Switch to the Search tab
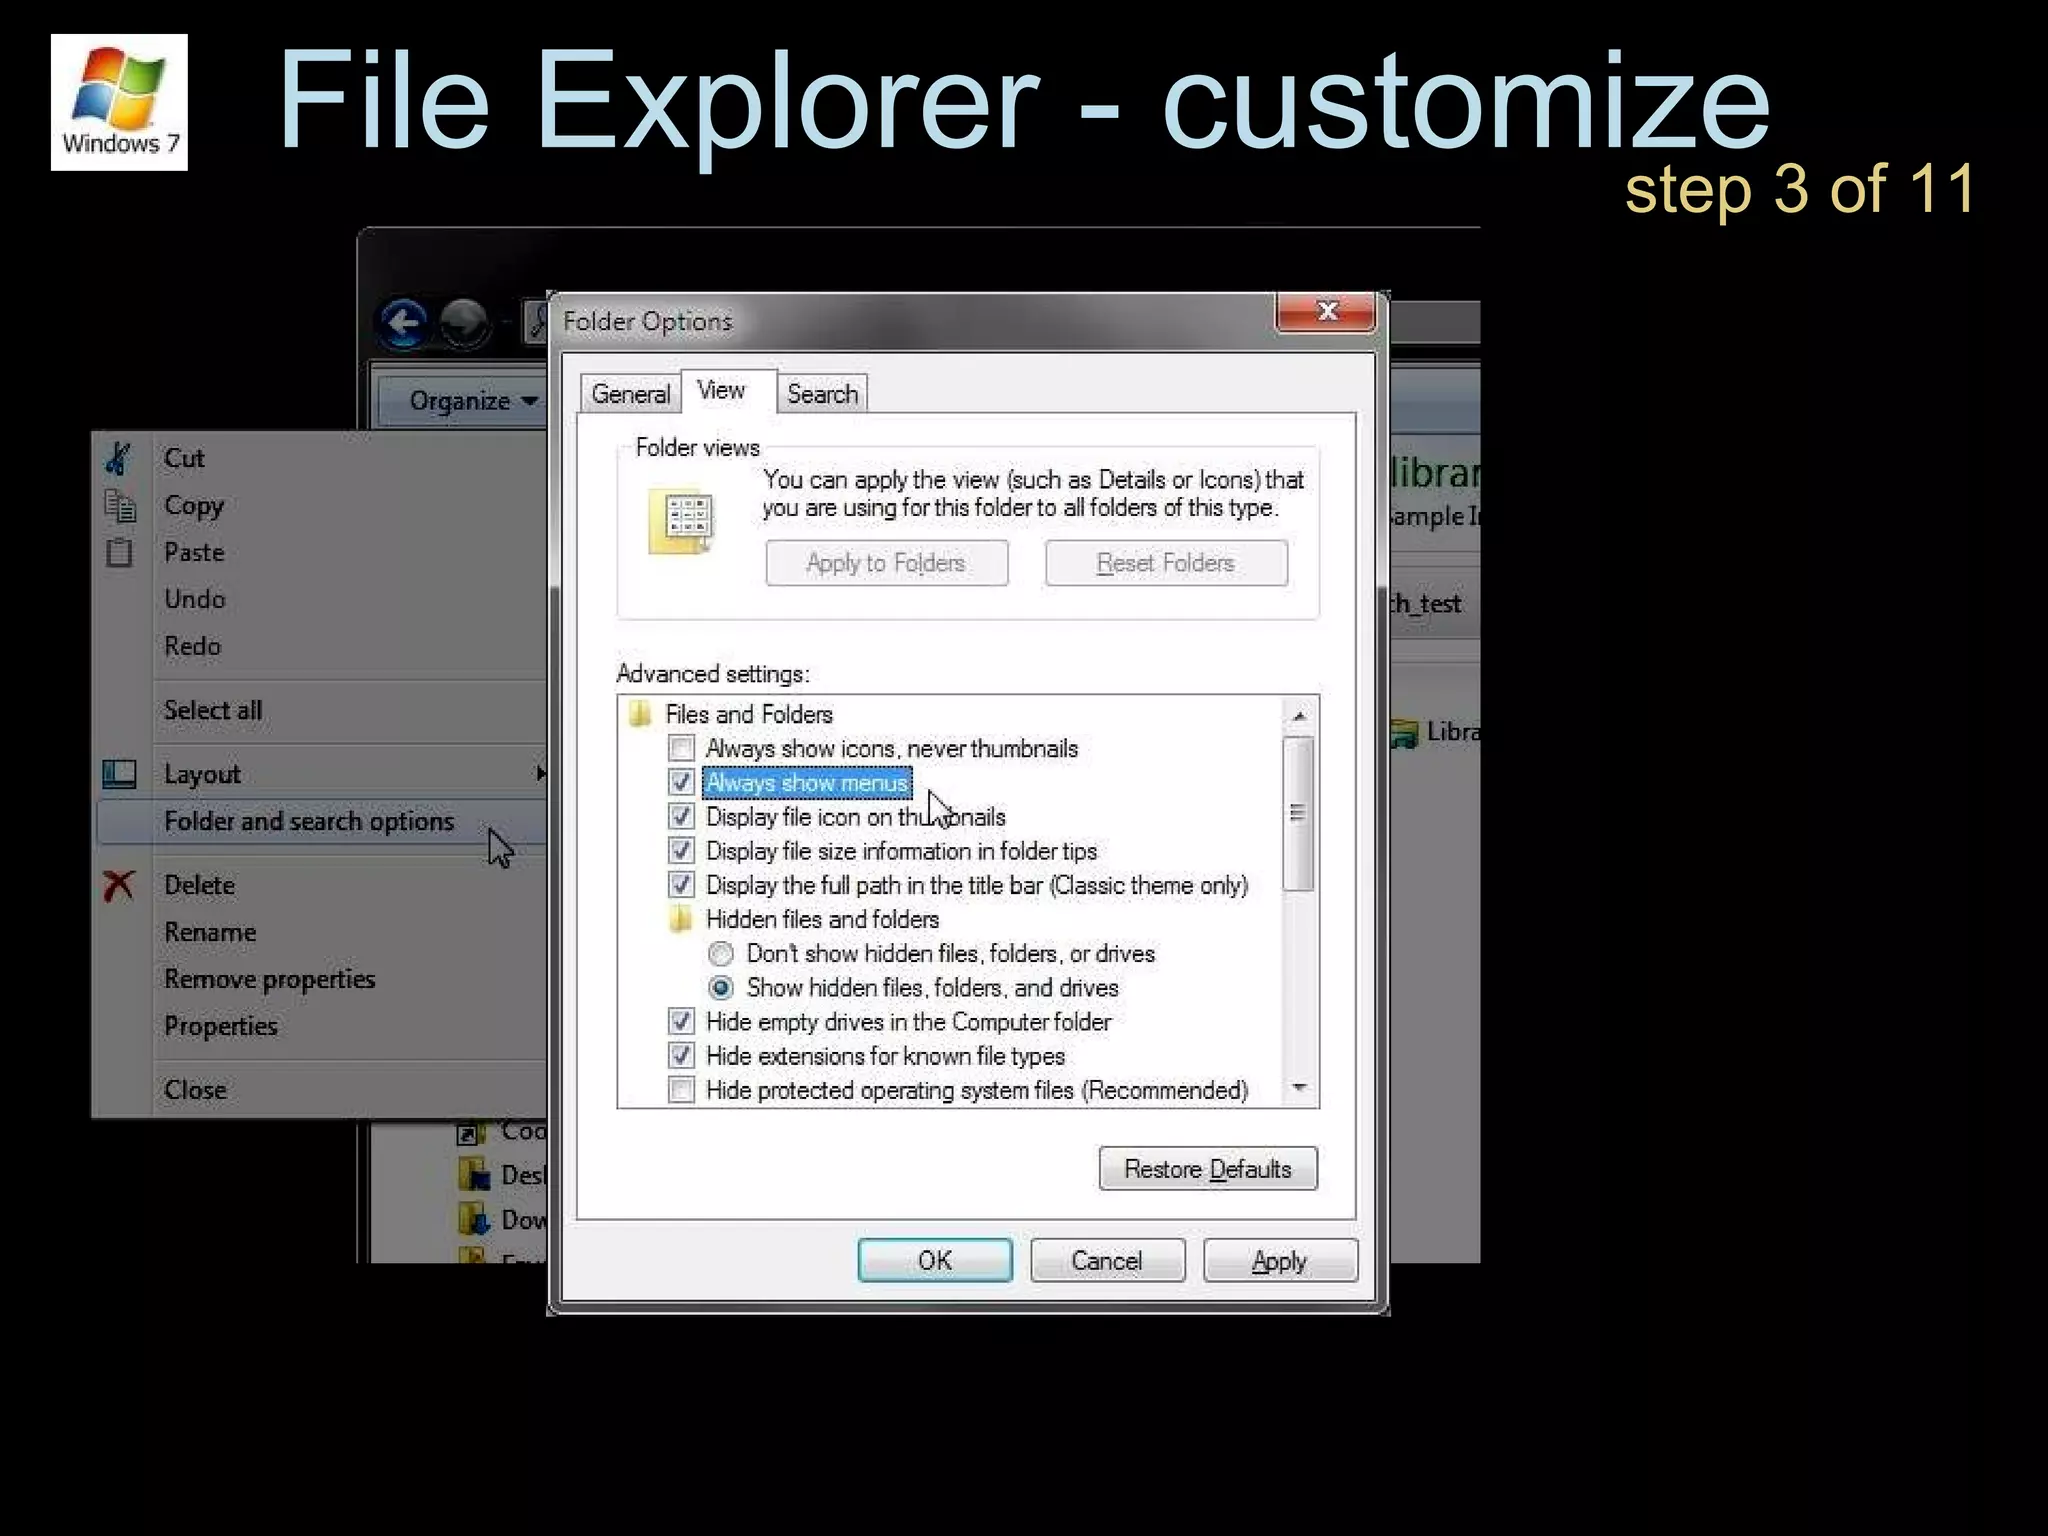This screenshot has height=1536, width=2048. pyautogui.click(x=822, y=394)
